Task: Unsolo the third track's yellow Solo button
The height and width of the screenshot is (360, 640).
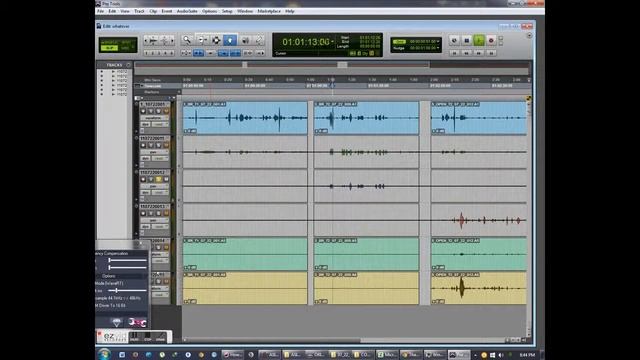Action: (x=158, y=180)
